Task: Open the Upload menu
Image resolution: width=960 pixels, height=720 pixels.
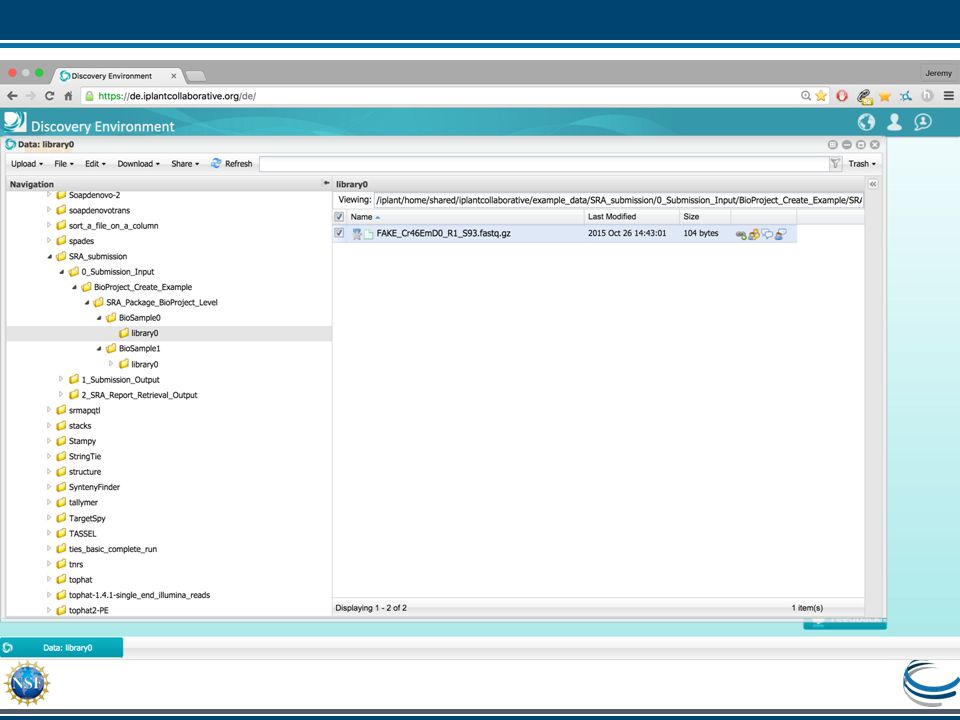Action: [27, 163]
